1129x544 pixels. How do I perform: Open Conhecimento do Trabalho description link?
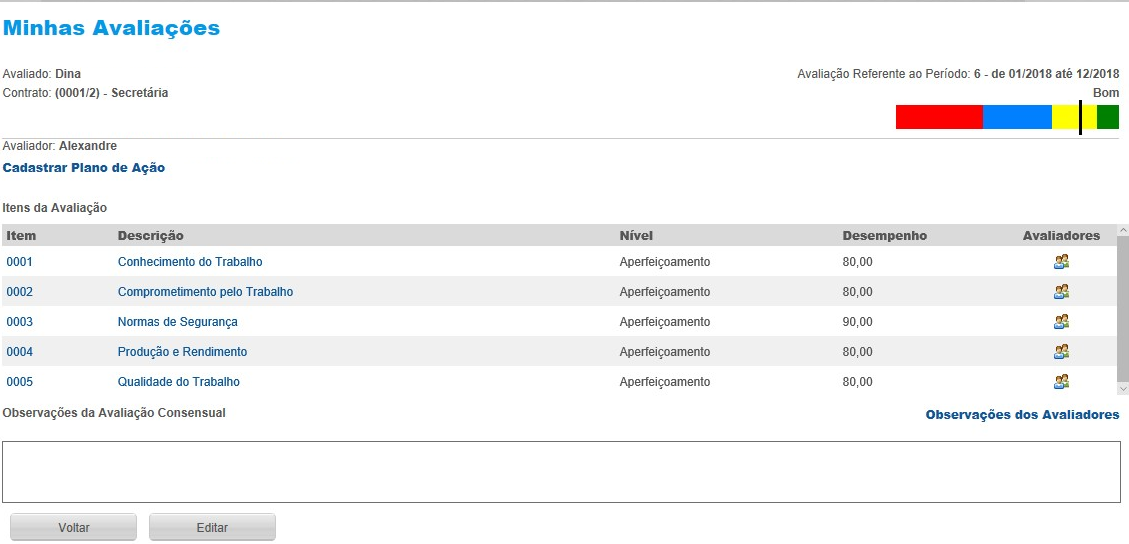[x=190, y=262]
